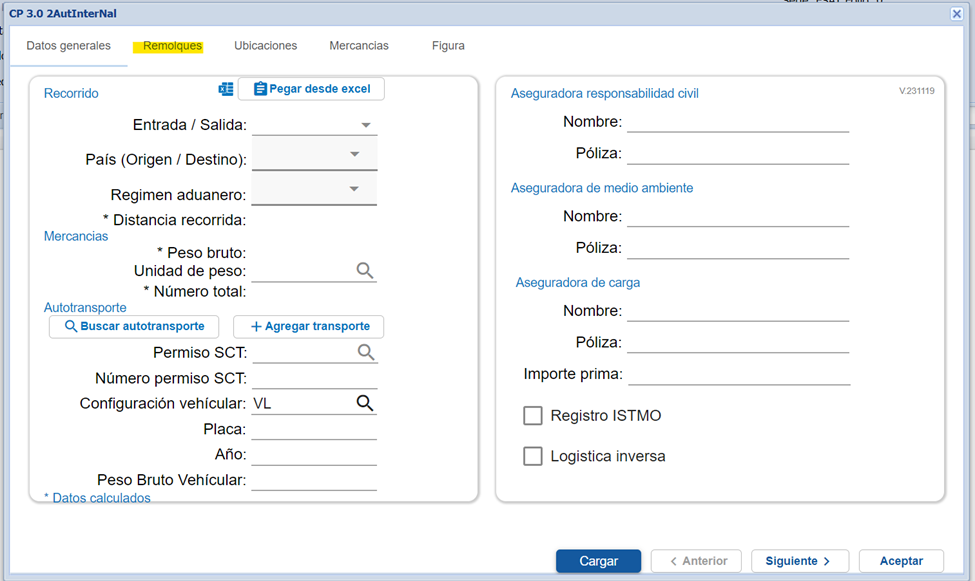Select the Figura tab
This screenshot has width=975, height=581.
448,46
